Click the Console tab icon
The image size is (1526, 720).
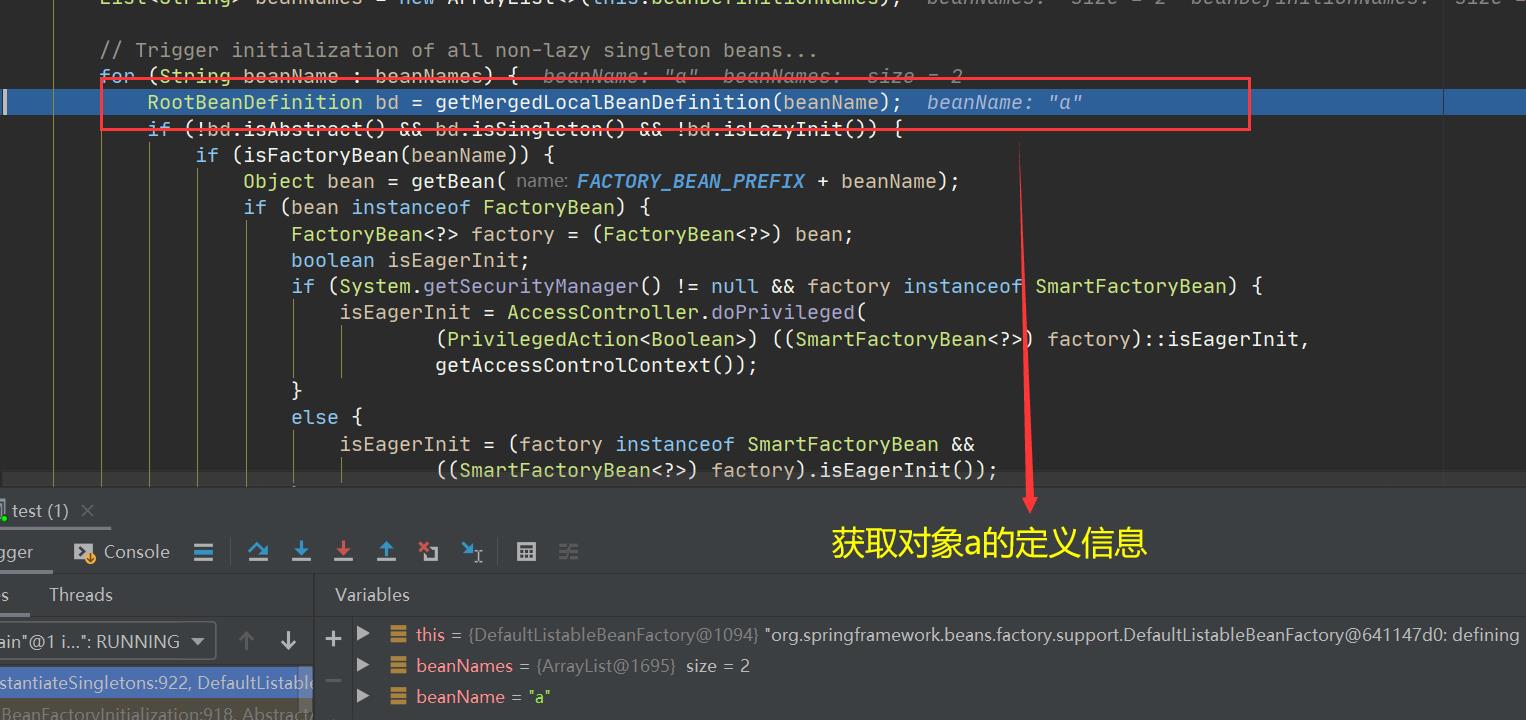pyautogui.click(x=84, y=552)
